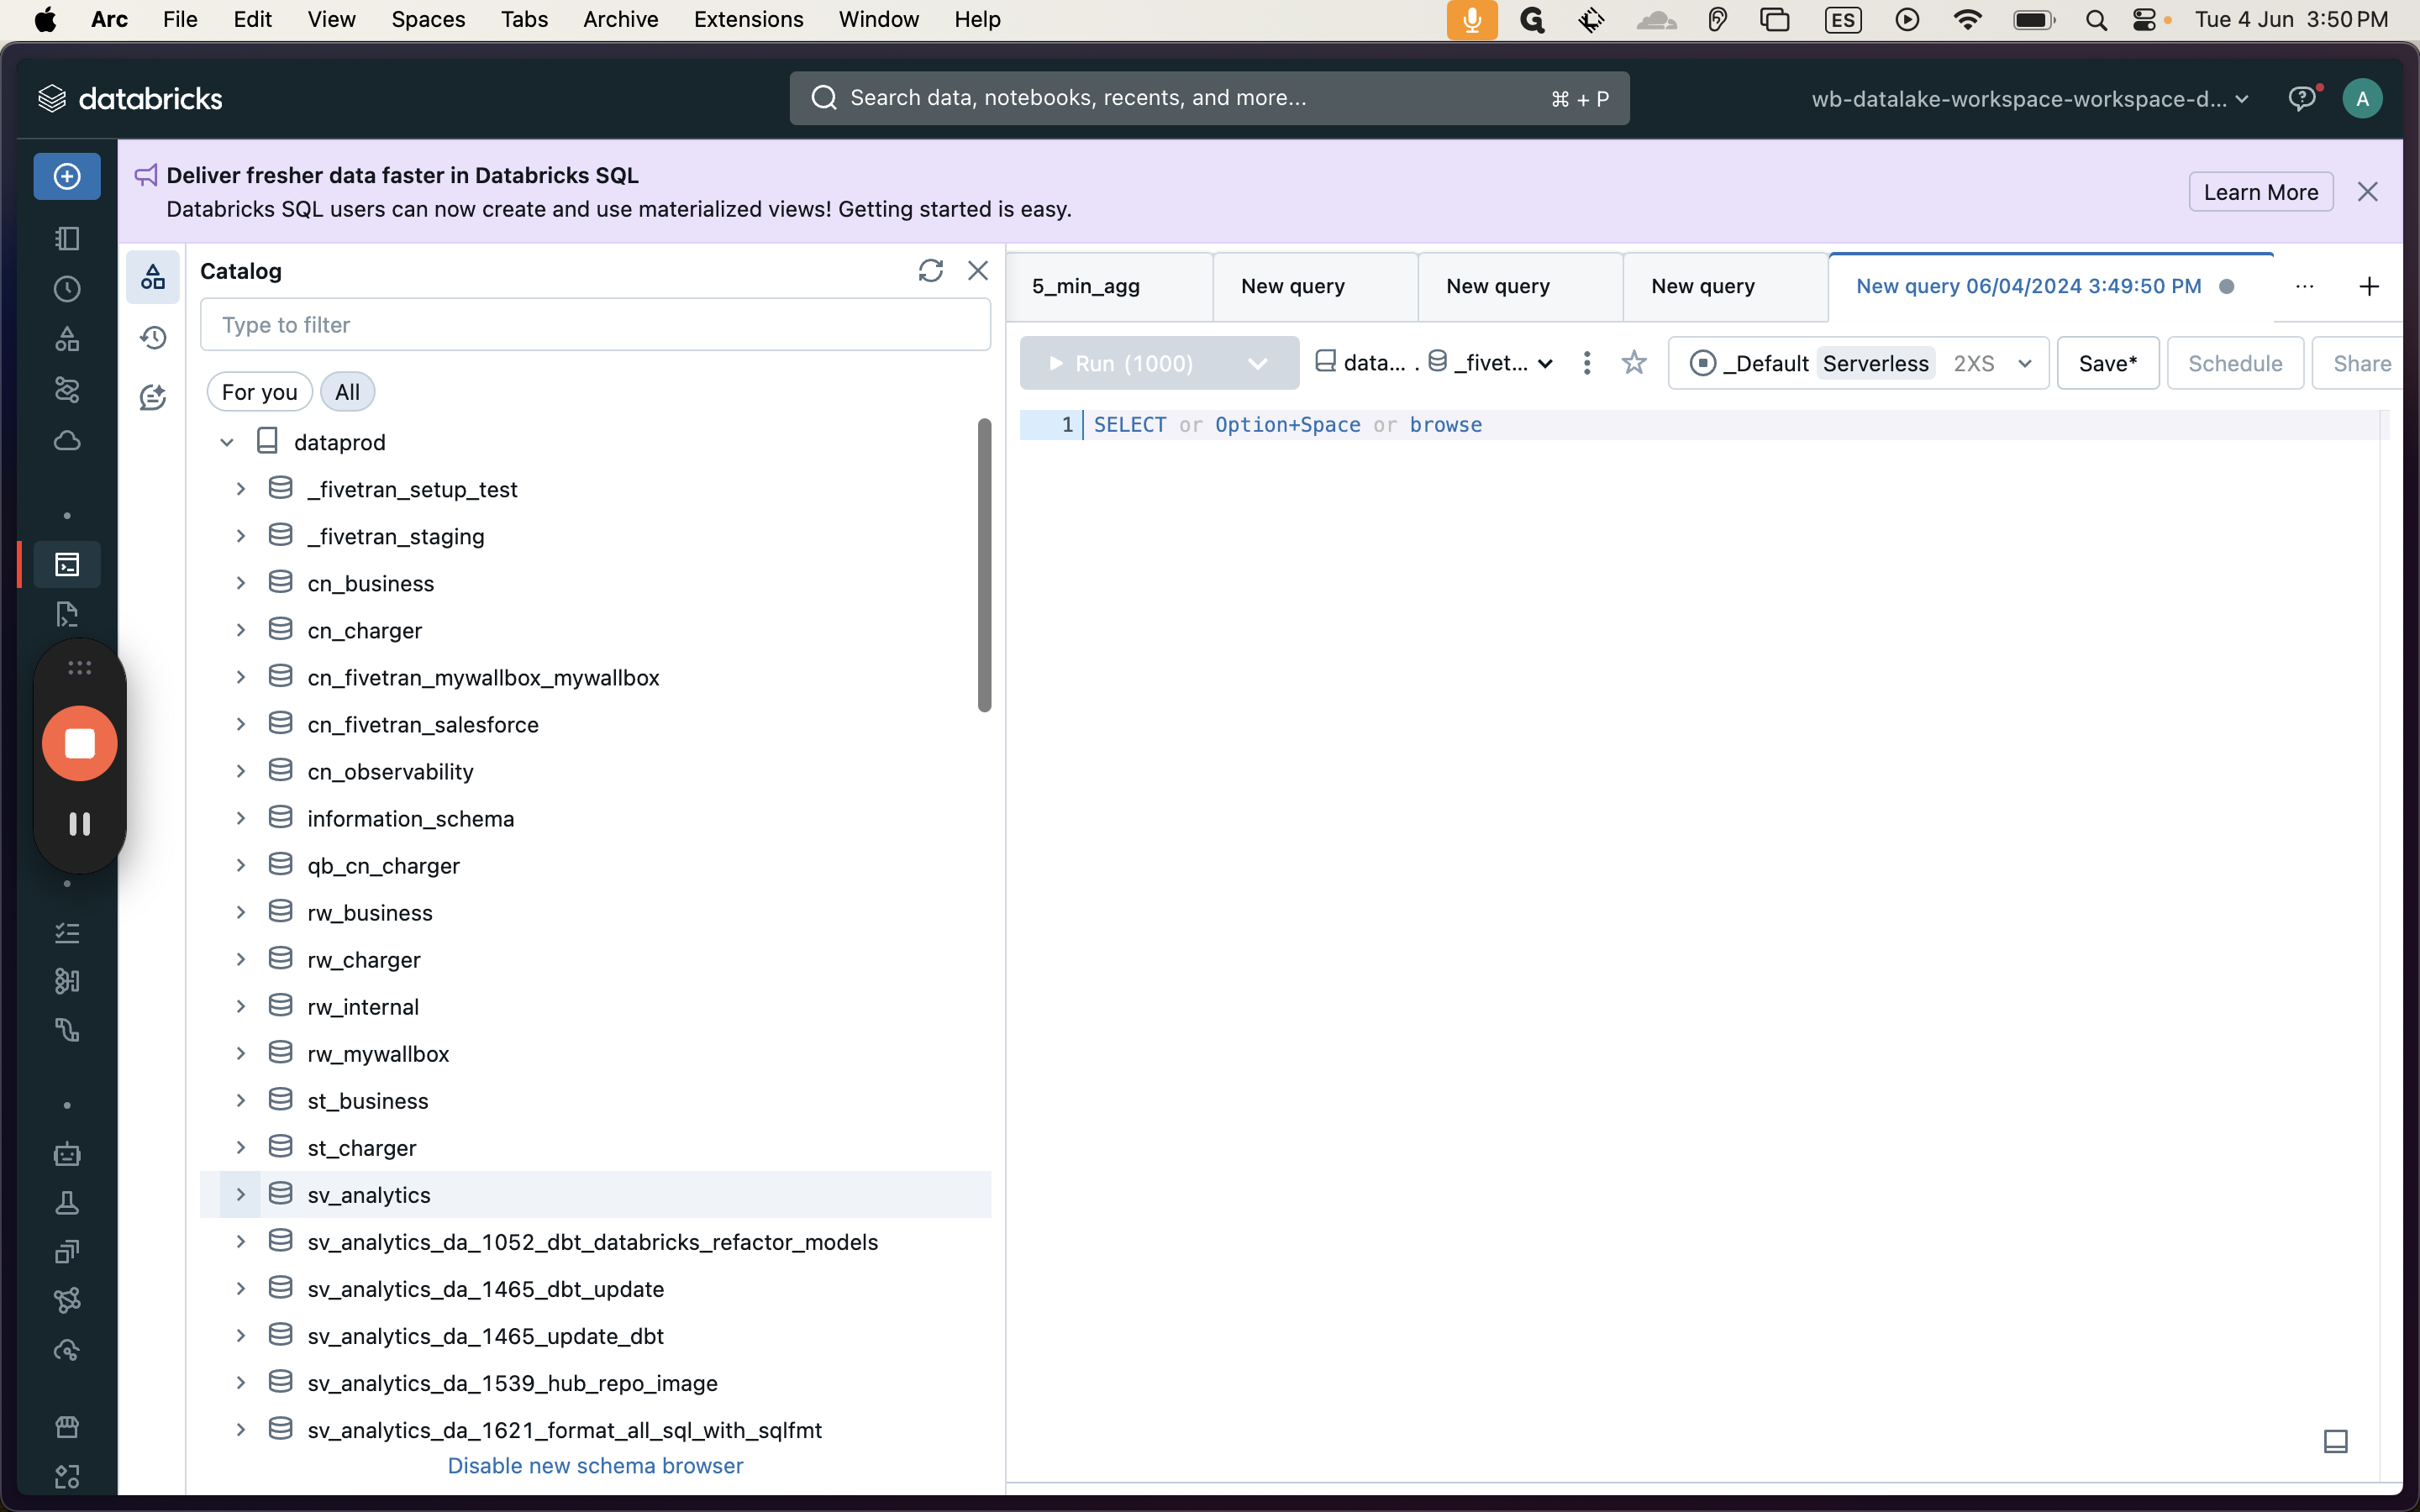Click the New (plus) button in sidebar
The height and width of the screenshot is (1512, 2420).
tap(67, 177)
